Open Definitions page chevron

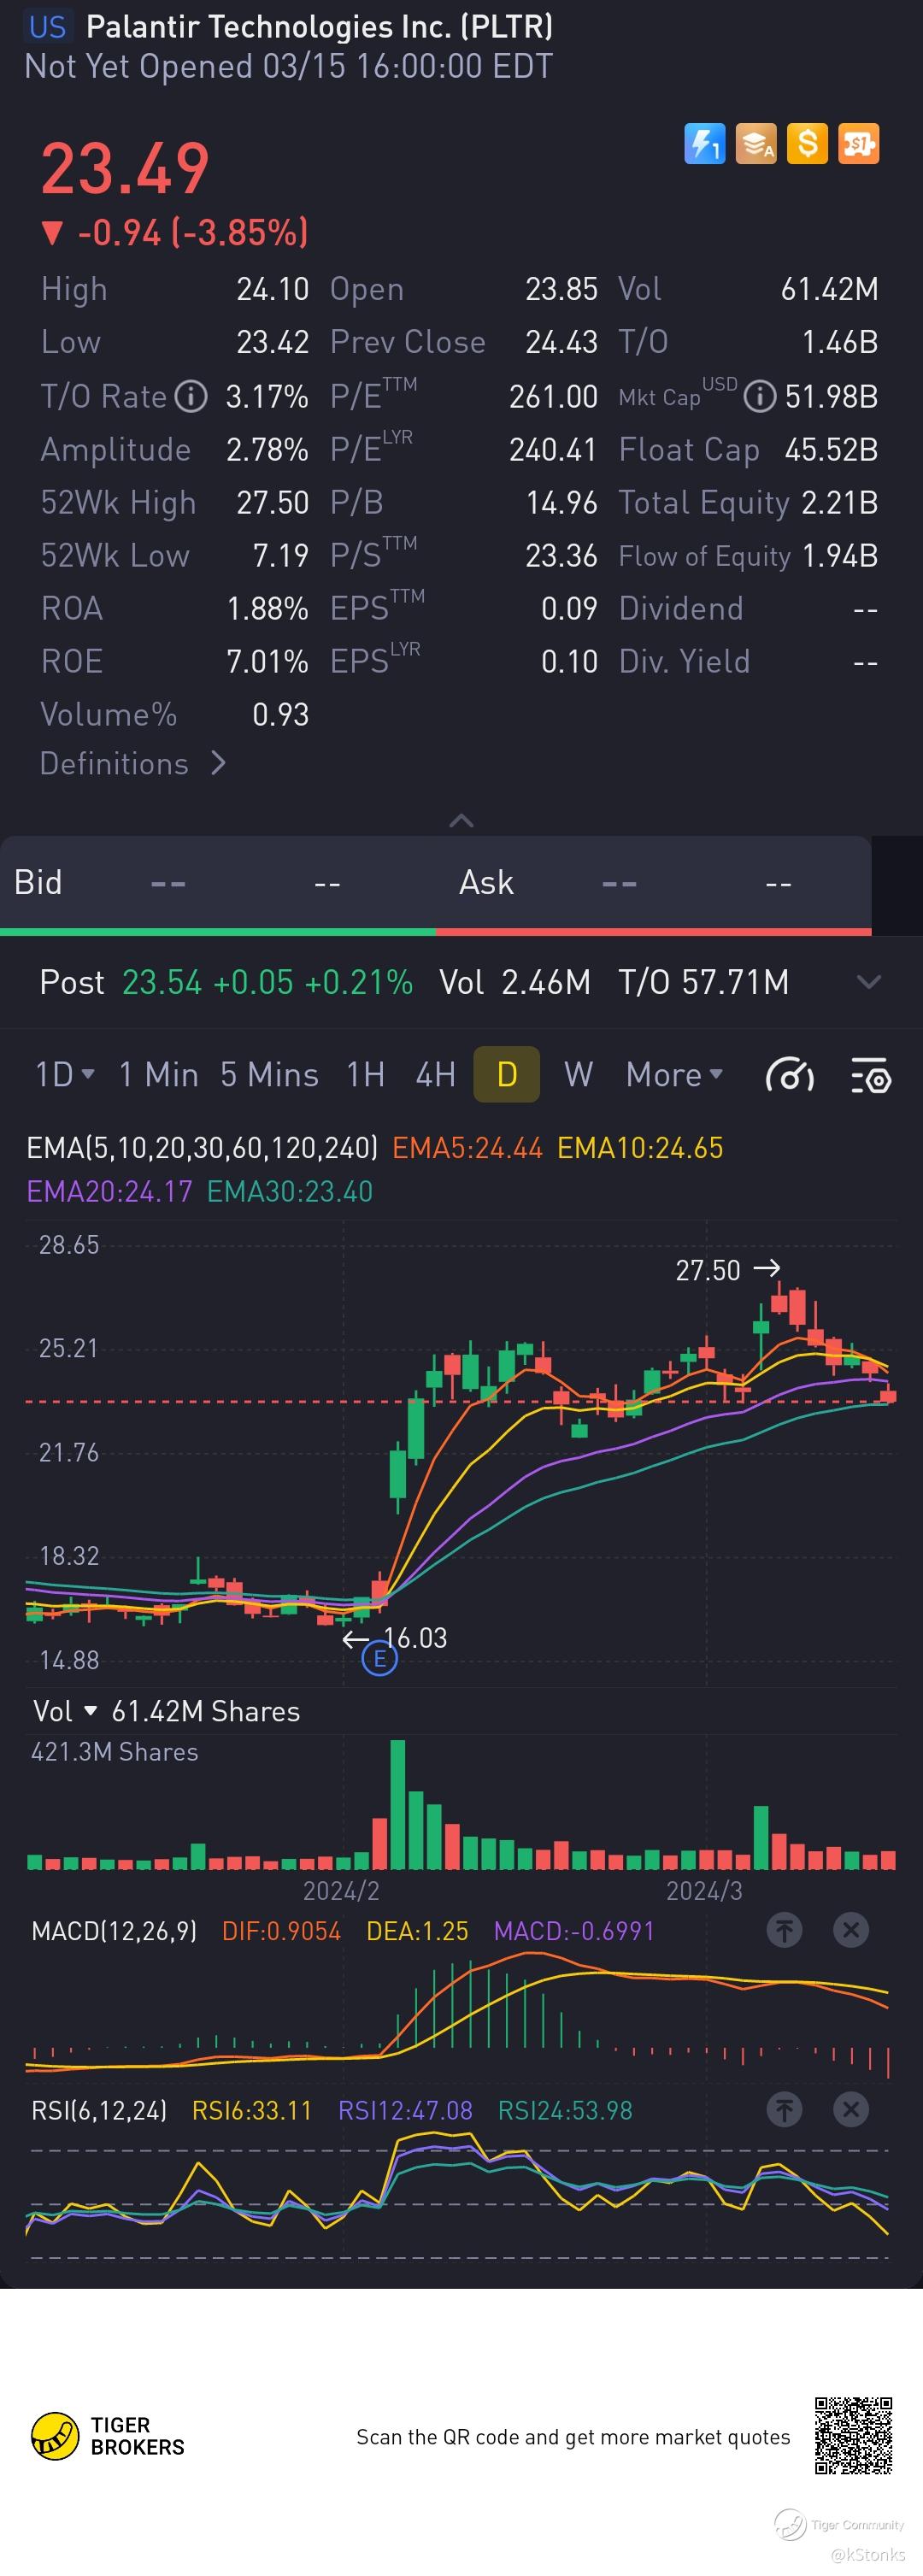(x=219, y=764)
